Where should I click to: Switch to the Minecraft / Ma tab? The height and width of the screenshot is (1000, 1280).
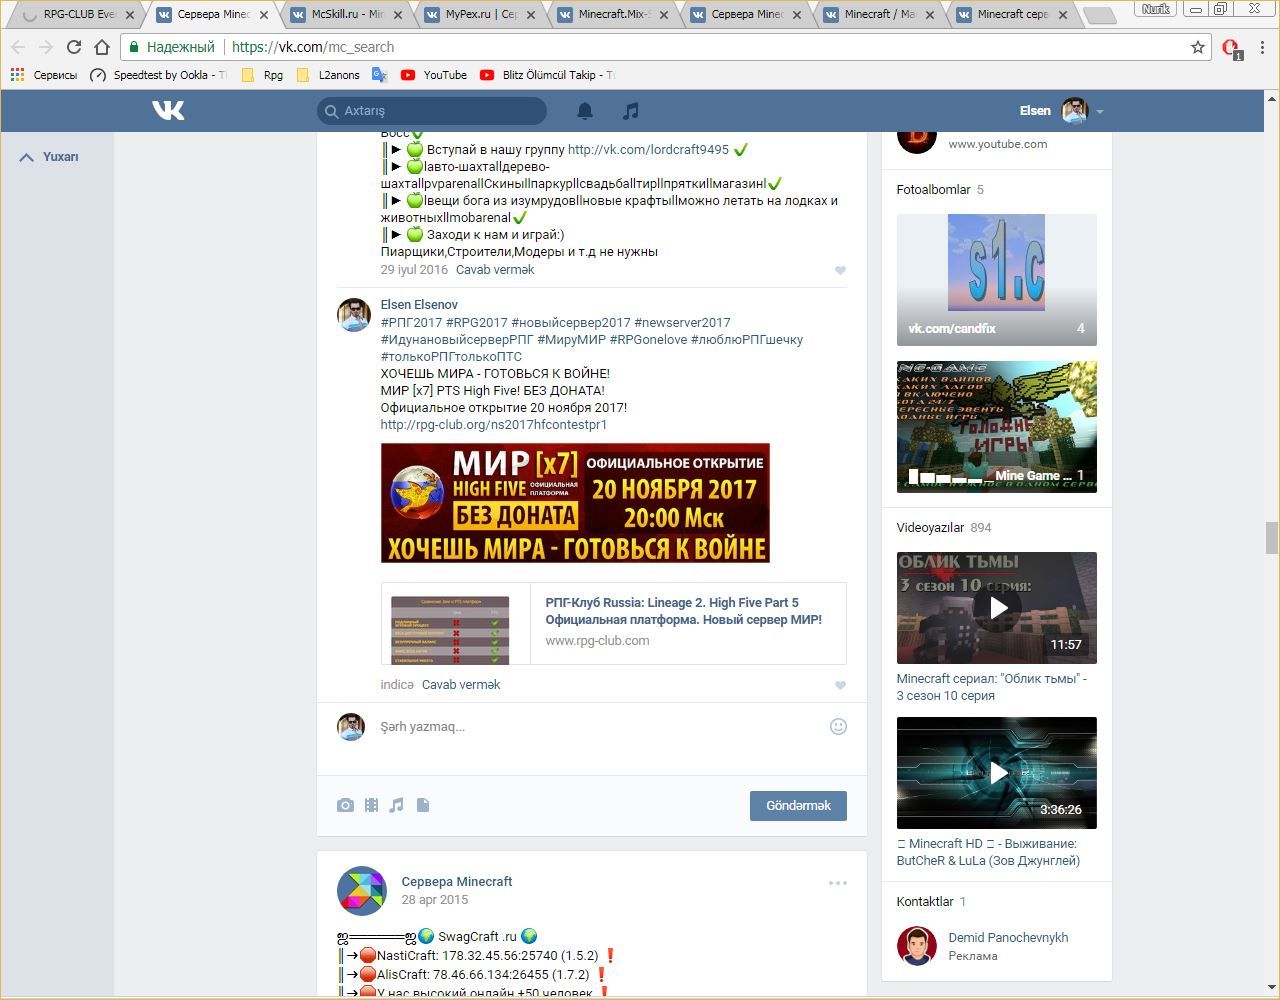[x=880, y=14]
